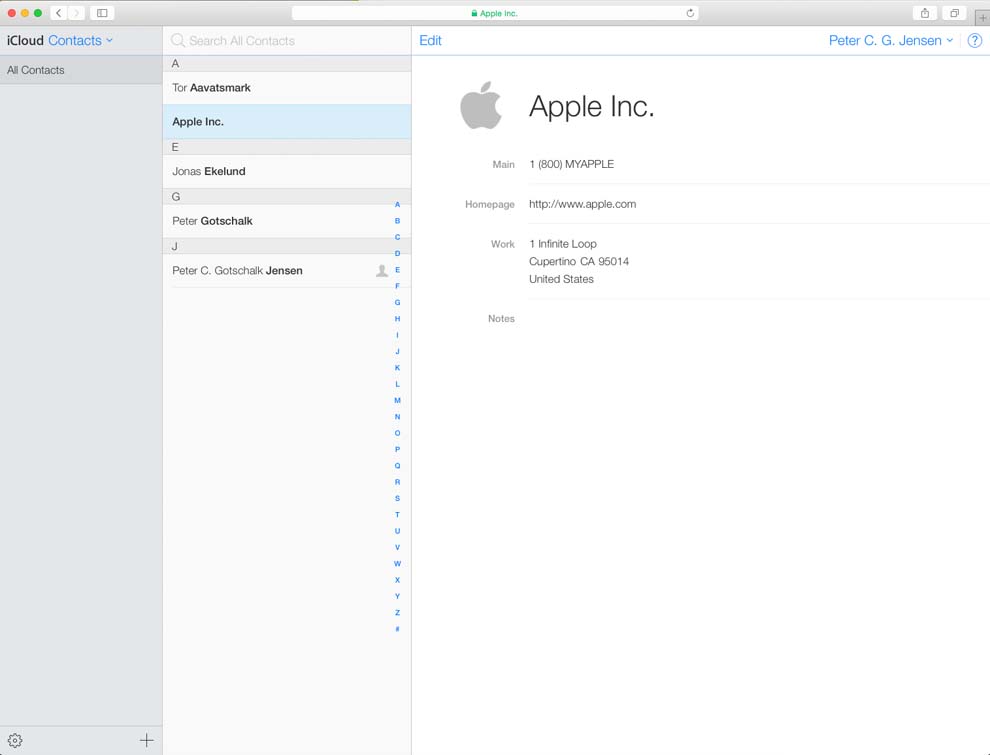Open the contacts settings gear icon

coord(15,740)
